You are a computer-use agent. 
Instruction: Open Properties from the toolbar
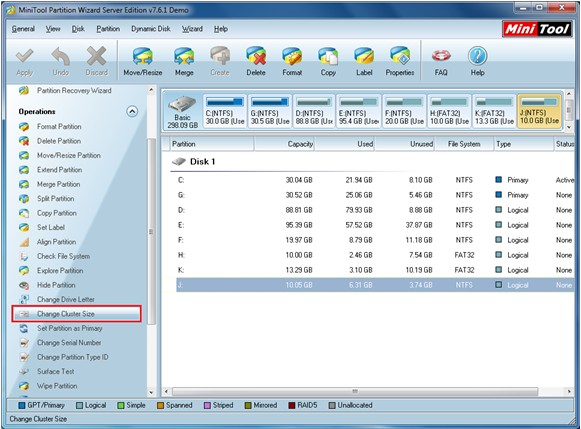[x=399, y=61]
